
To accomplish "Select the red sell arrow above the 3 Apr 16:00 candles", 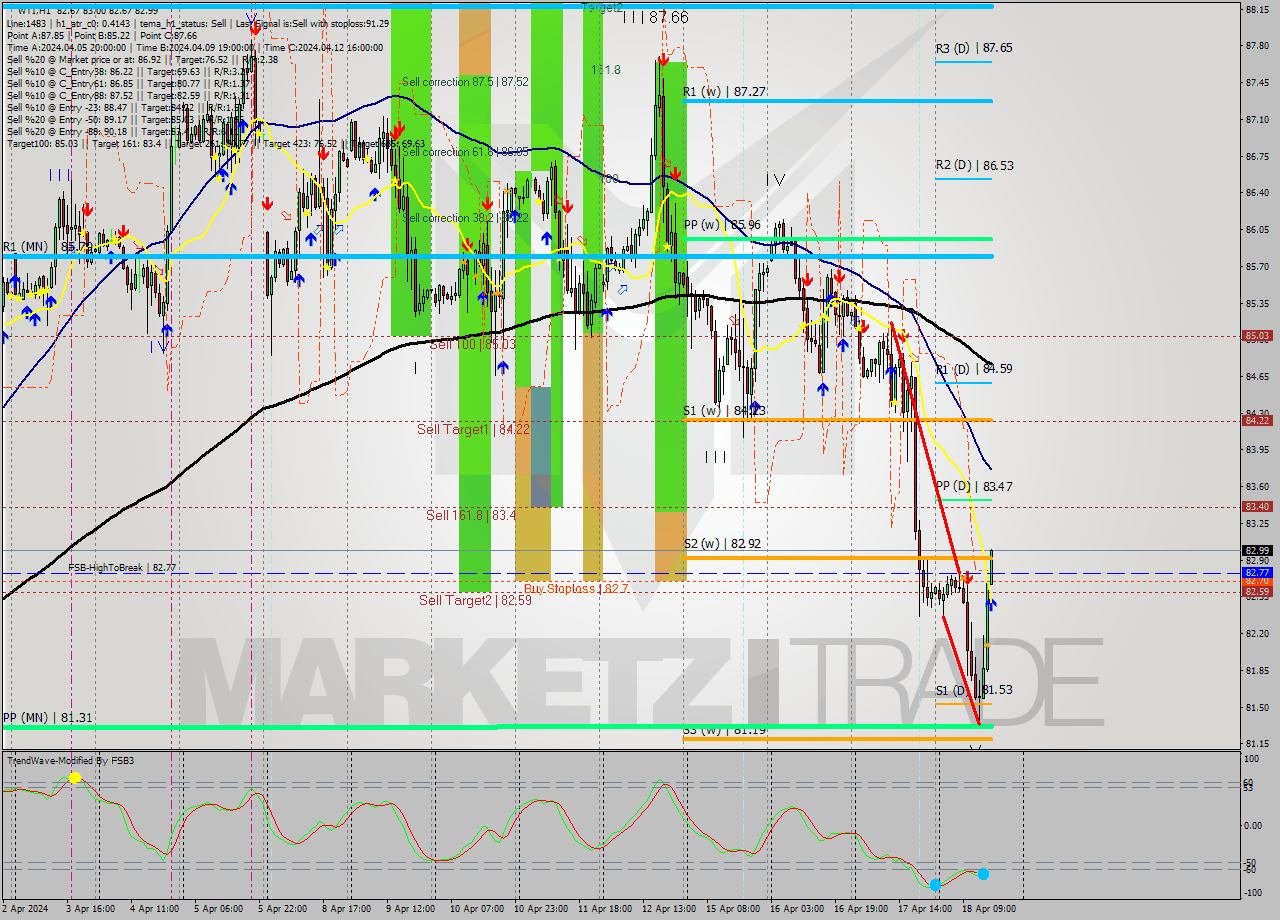I will click(x=88, y=209).
